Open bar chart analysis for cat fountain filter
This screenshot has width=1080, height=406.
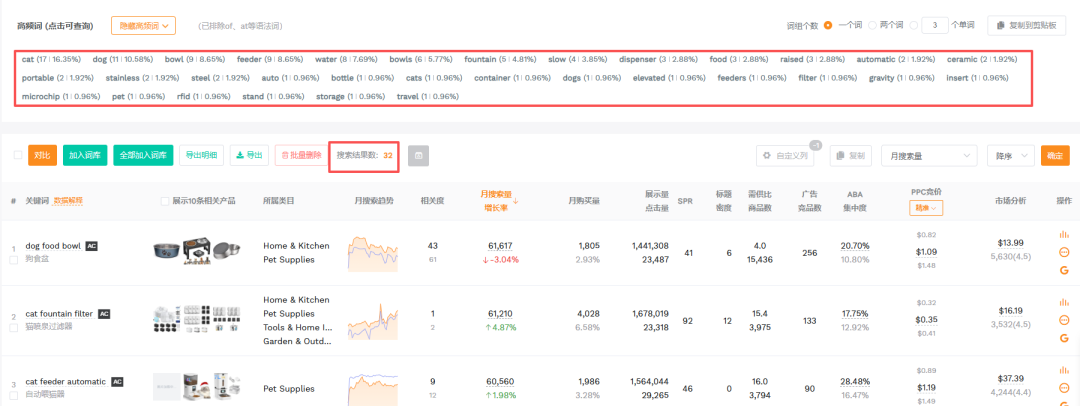pos(1063,302)
